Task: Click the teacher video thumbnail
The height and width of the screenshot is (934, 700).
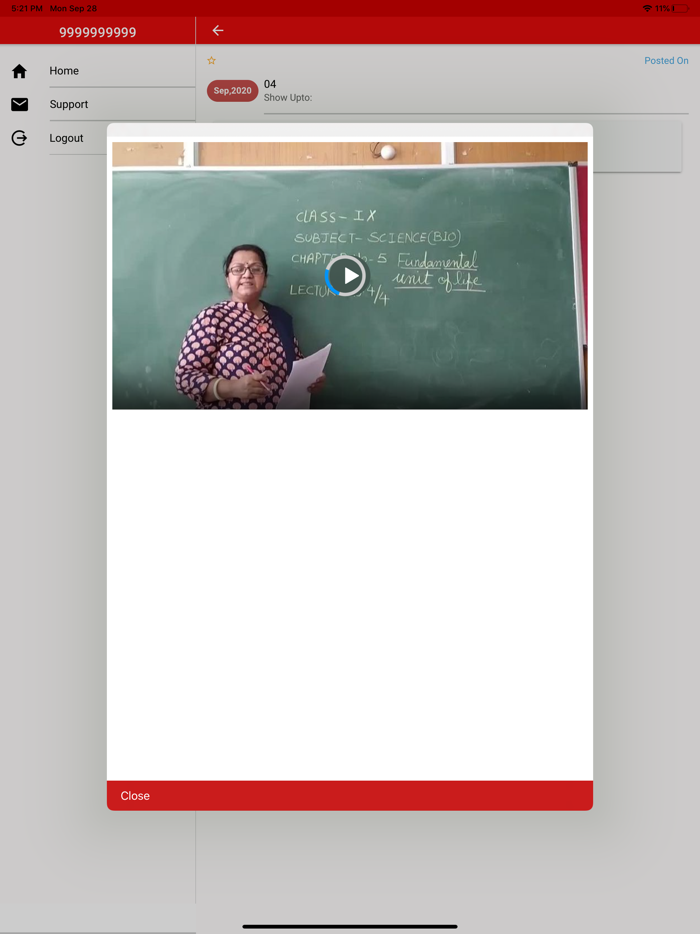Action: point(350,276)
